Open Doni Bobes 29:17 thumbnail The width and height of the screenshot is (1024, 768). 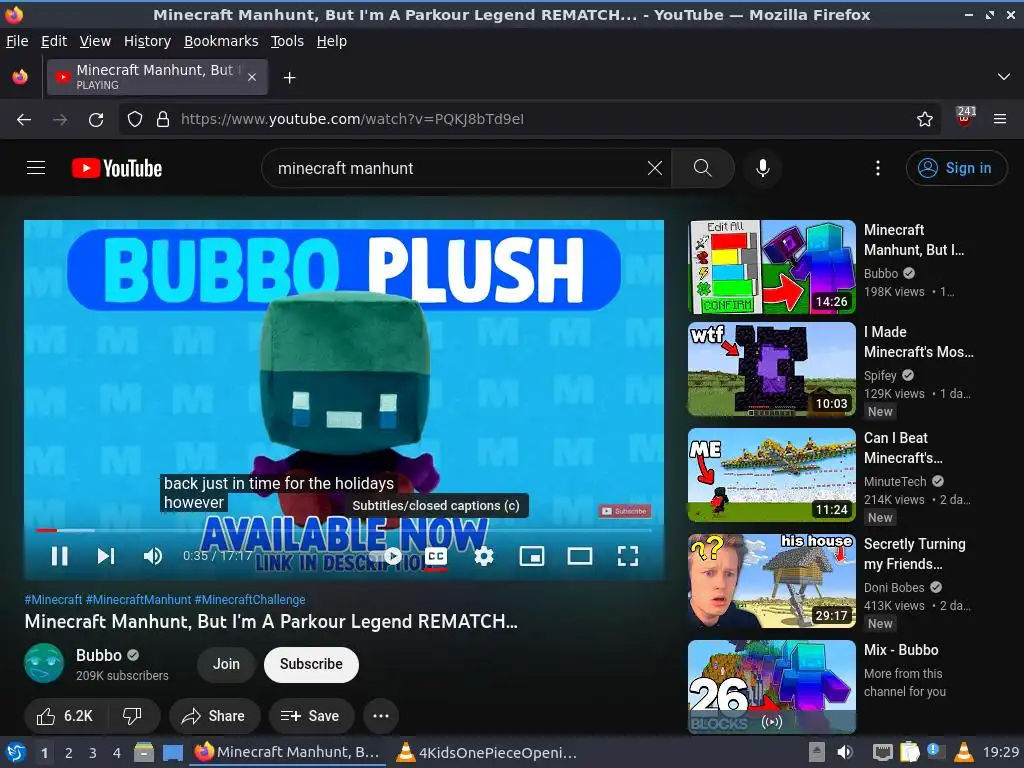pyautogui.click(x=772, y=581)
